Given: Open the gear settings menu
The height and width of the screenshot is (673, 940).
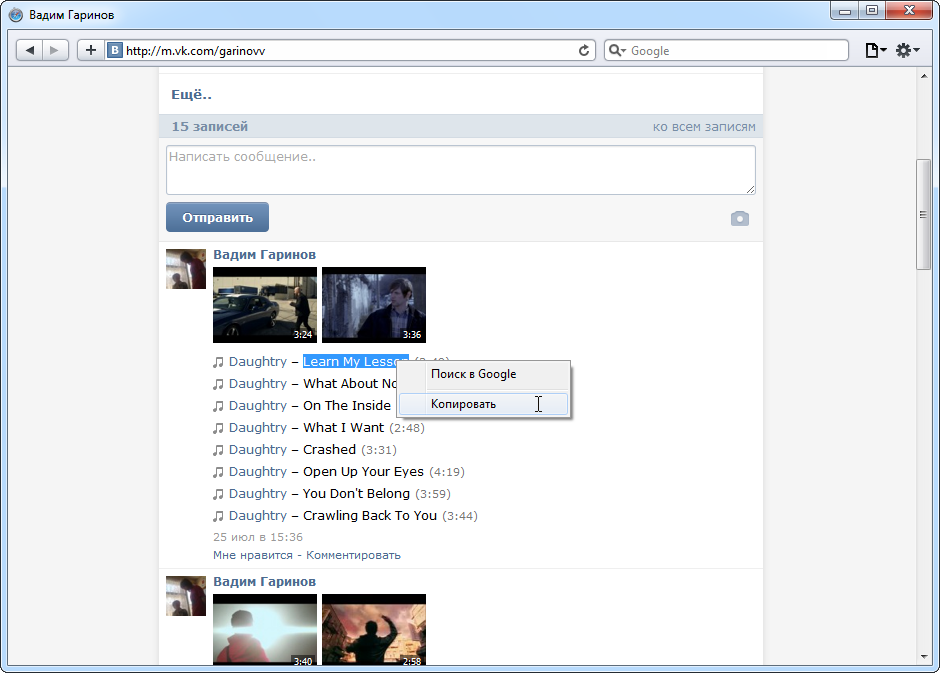Looking at the screenshot, I should (907, 50).
